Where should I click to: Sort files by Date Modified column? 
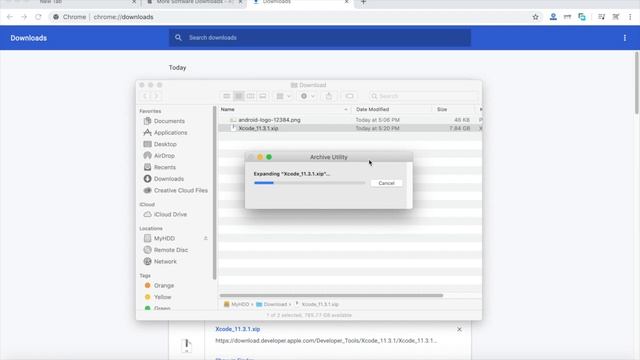click(393, 109)
